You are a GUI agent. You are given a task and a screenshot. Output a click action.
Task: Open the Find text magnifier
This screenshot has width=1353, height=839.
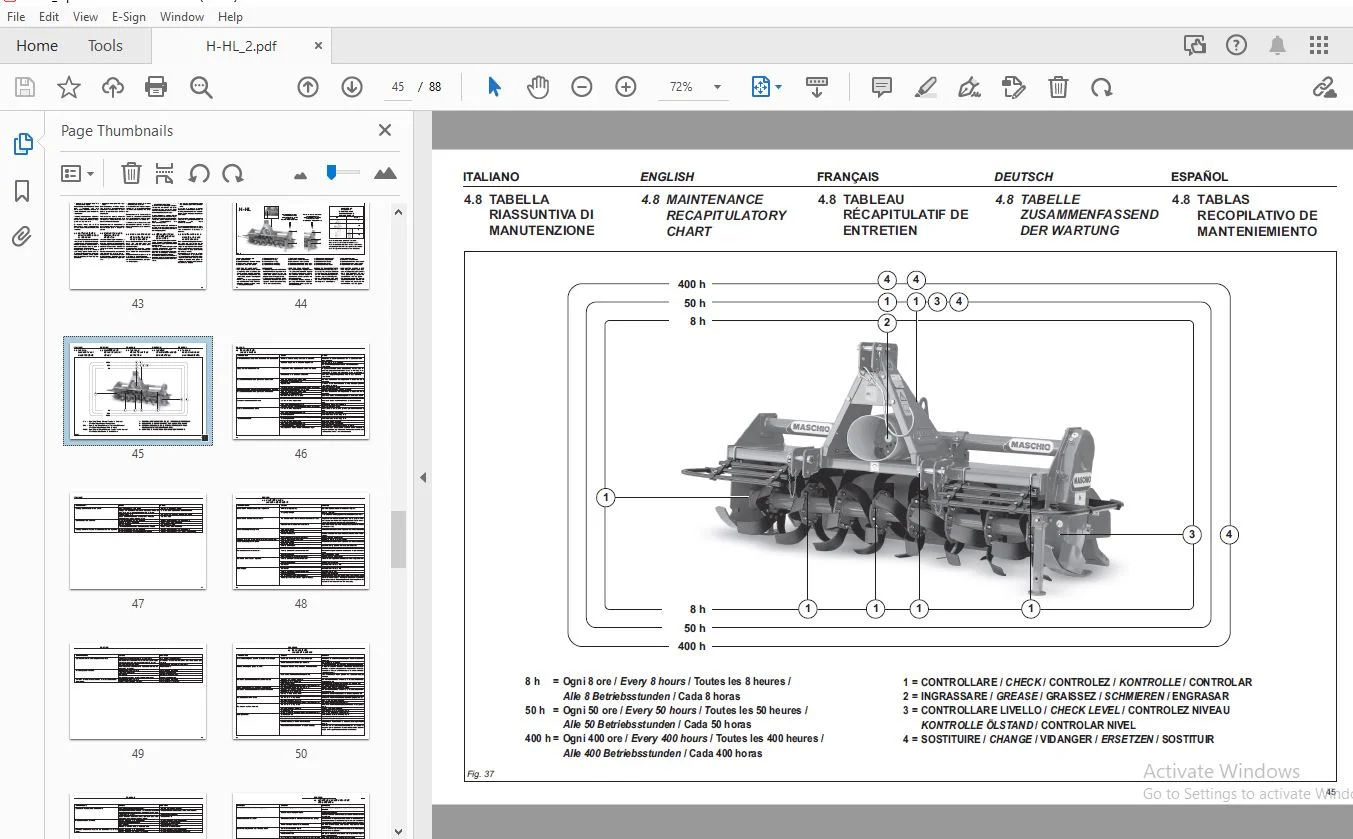201,87
